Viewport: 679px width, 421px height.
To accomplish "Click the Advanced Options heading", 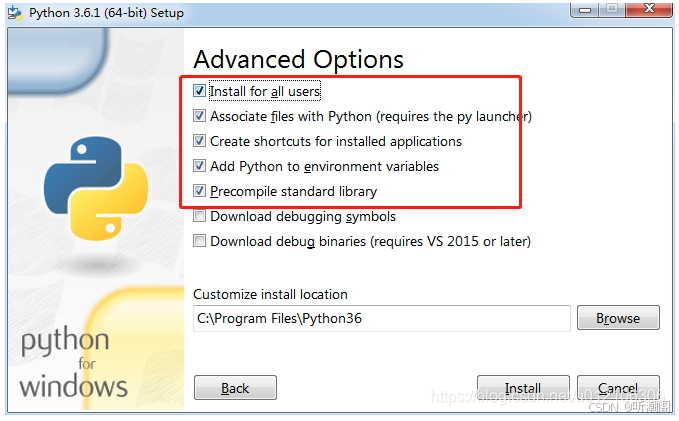I will (298, 59).
